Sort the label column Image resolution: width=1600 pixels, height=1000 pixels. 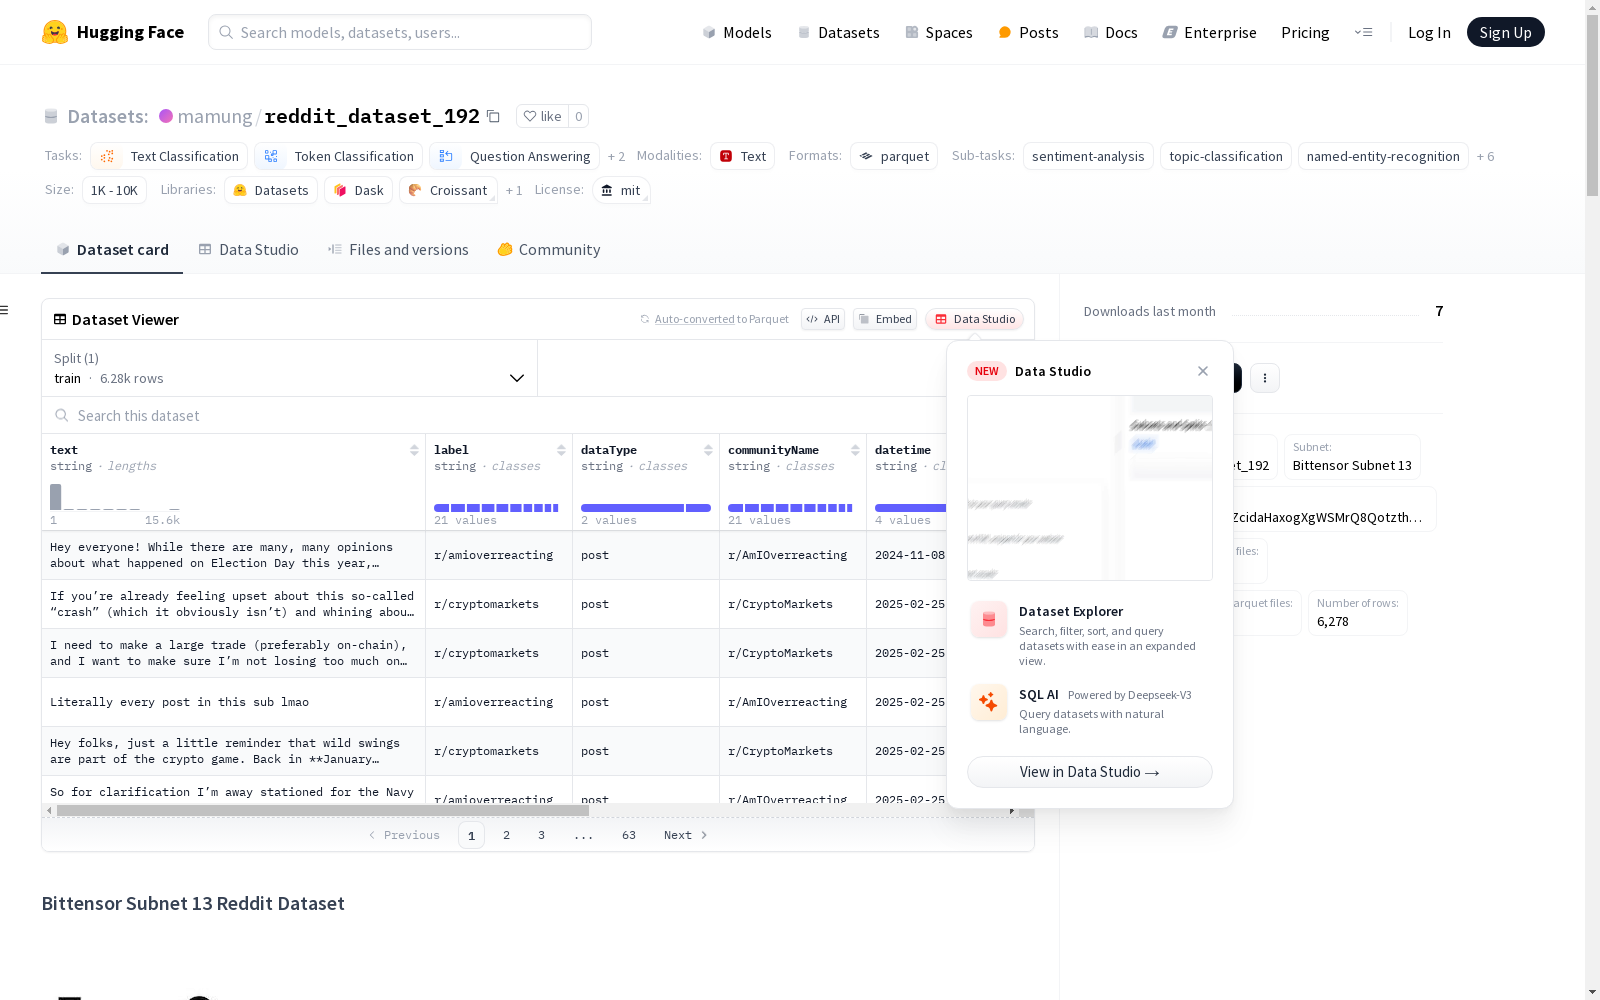tap(561, 450)
